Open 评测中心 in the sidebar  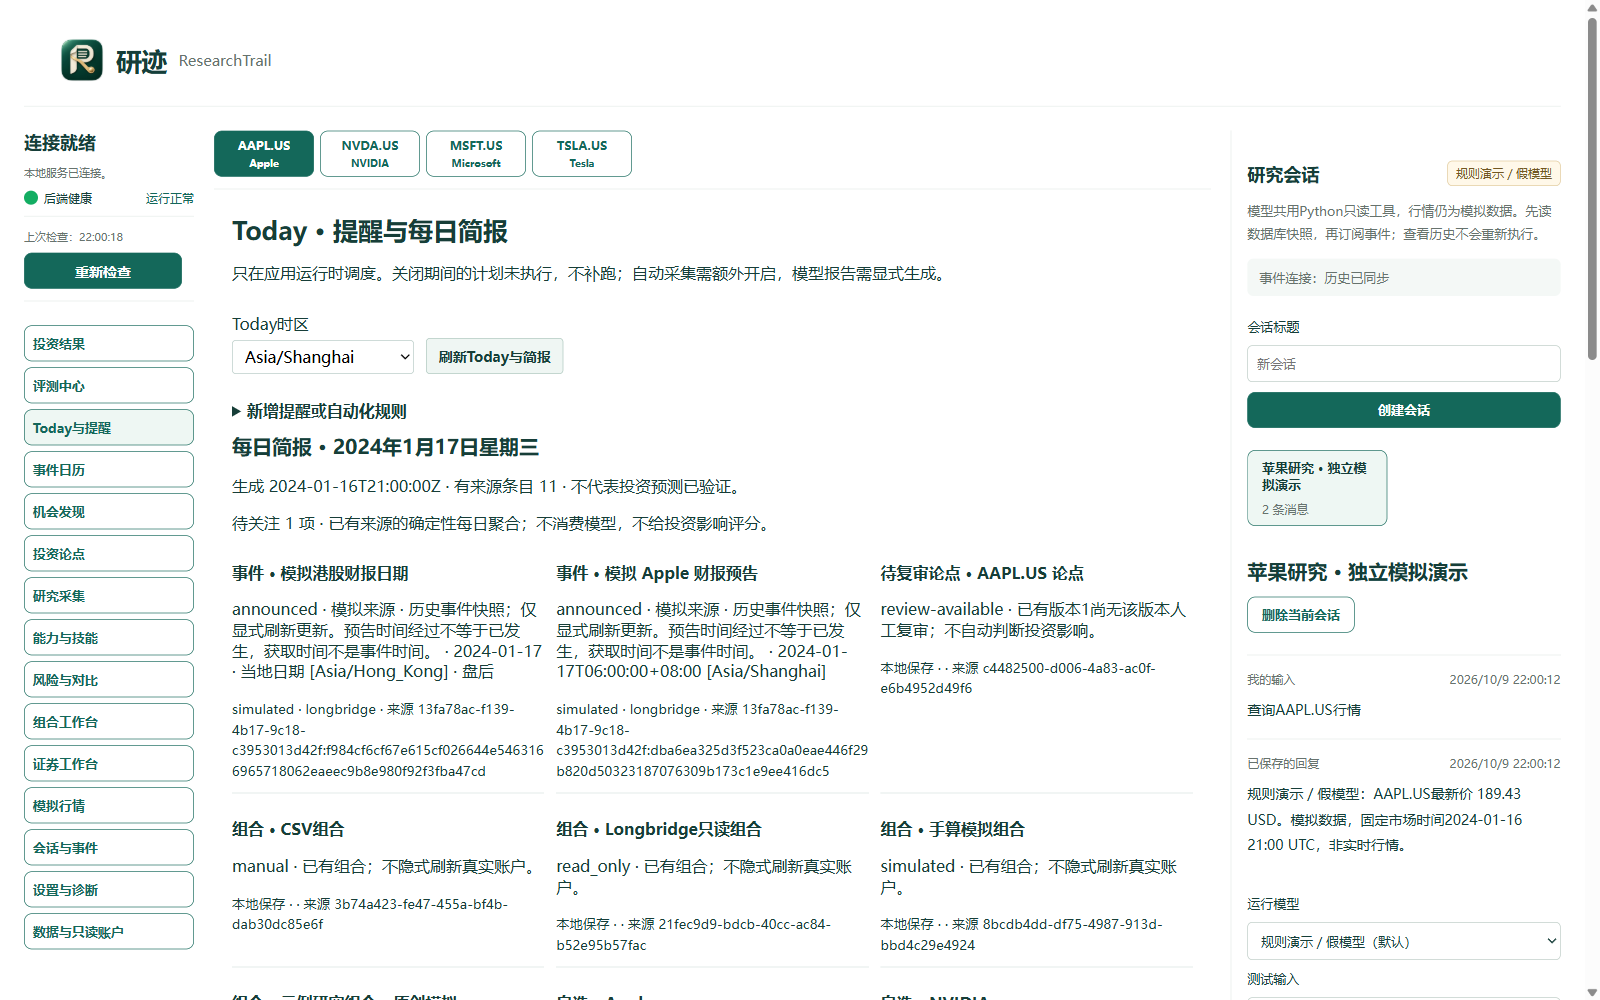[x=109, y=385]
